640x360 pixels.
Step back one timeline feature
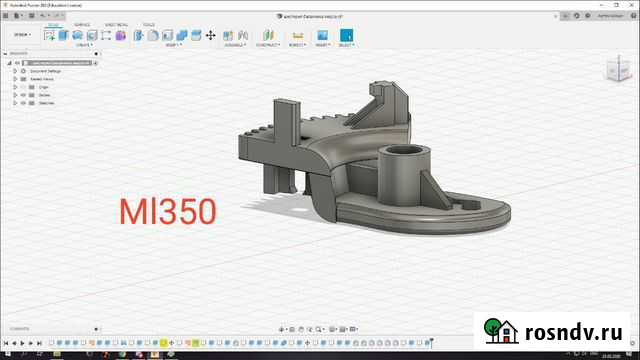[x=14, y=344]
